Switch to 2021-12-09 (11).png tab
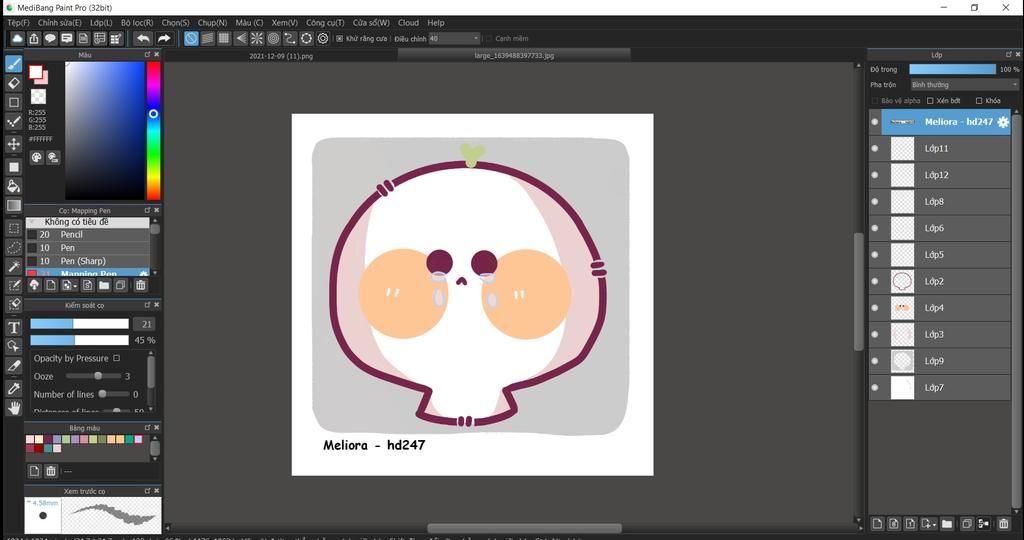Image resolution: width=1024 pixels, height=540 pixels. [x=281, y=56]
